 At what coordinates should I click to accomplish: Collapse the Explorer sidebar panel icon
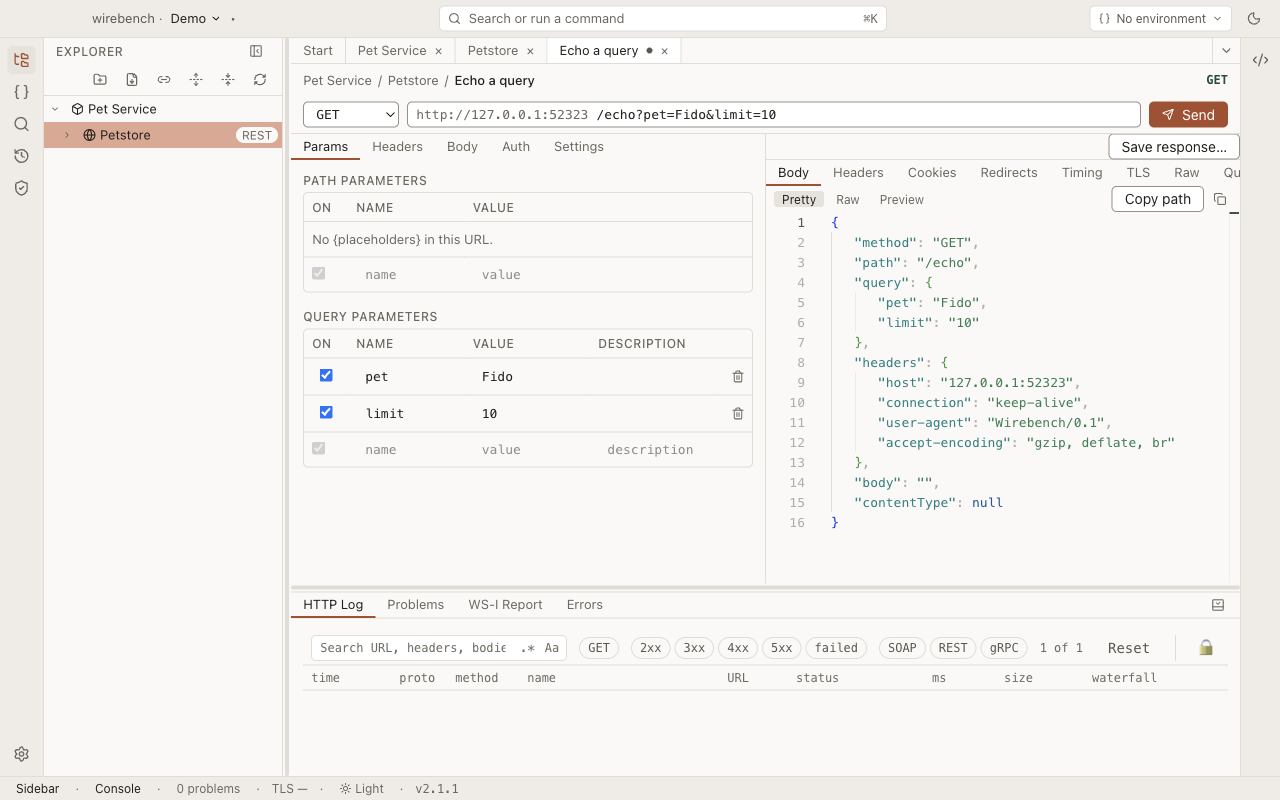coord(256,51)
